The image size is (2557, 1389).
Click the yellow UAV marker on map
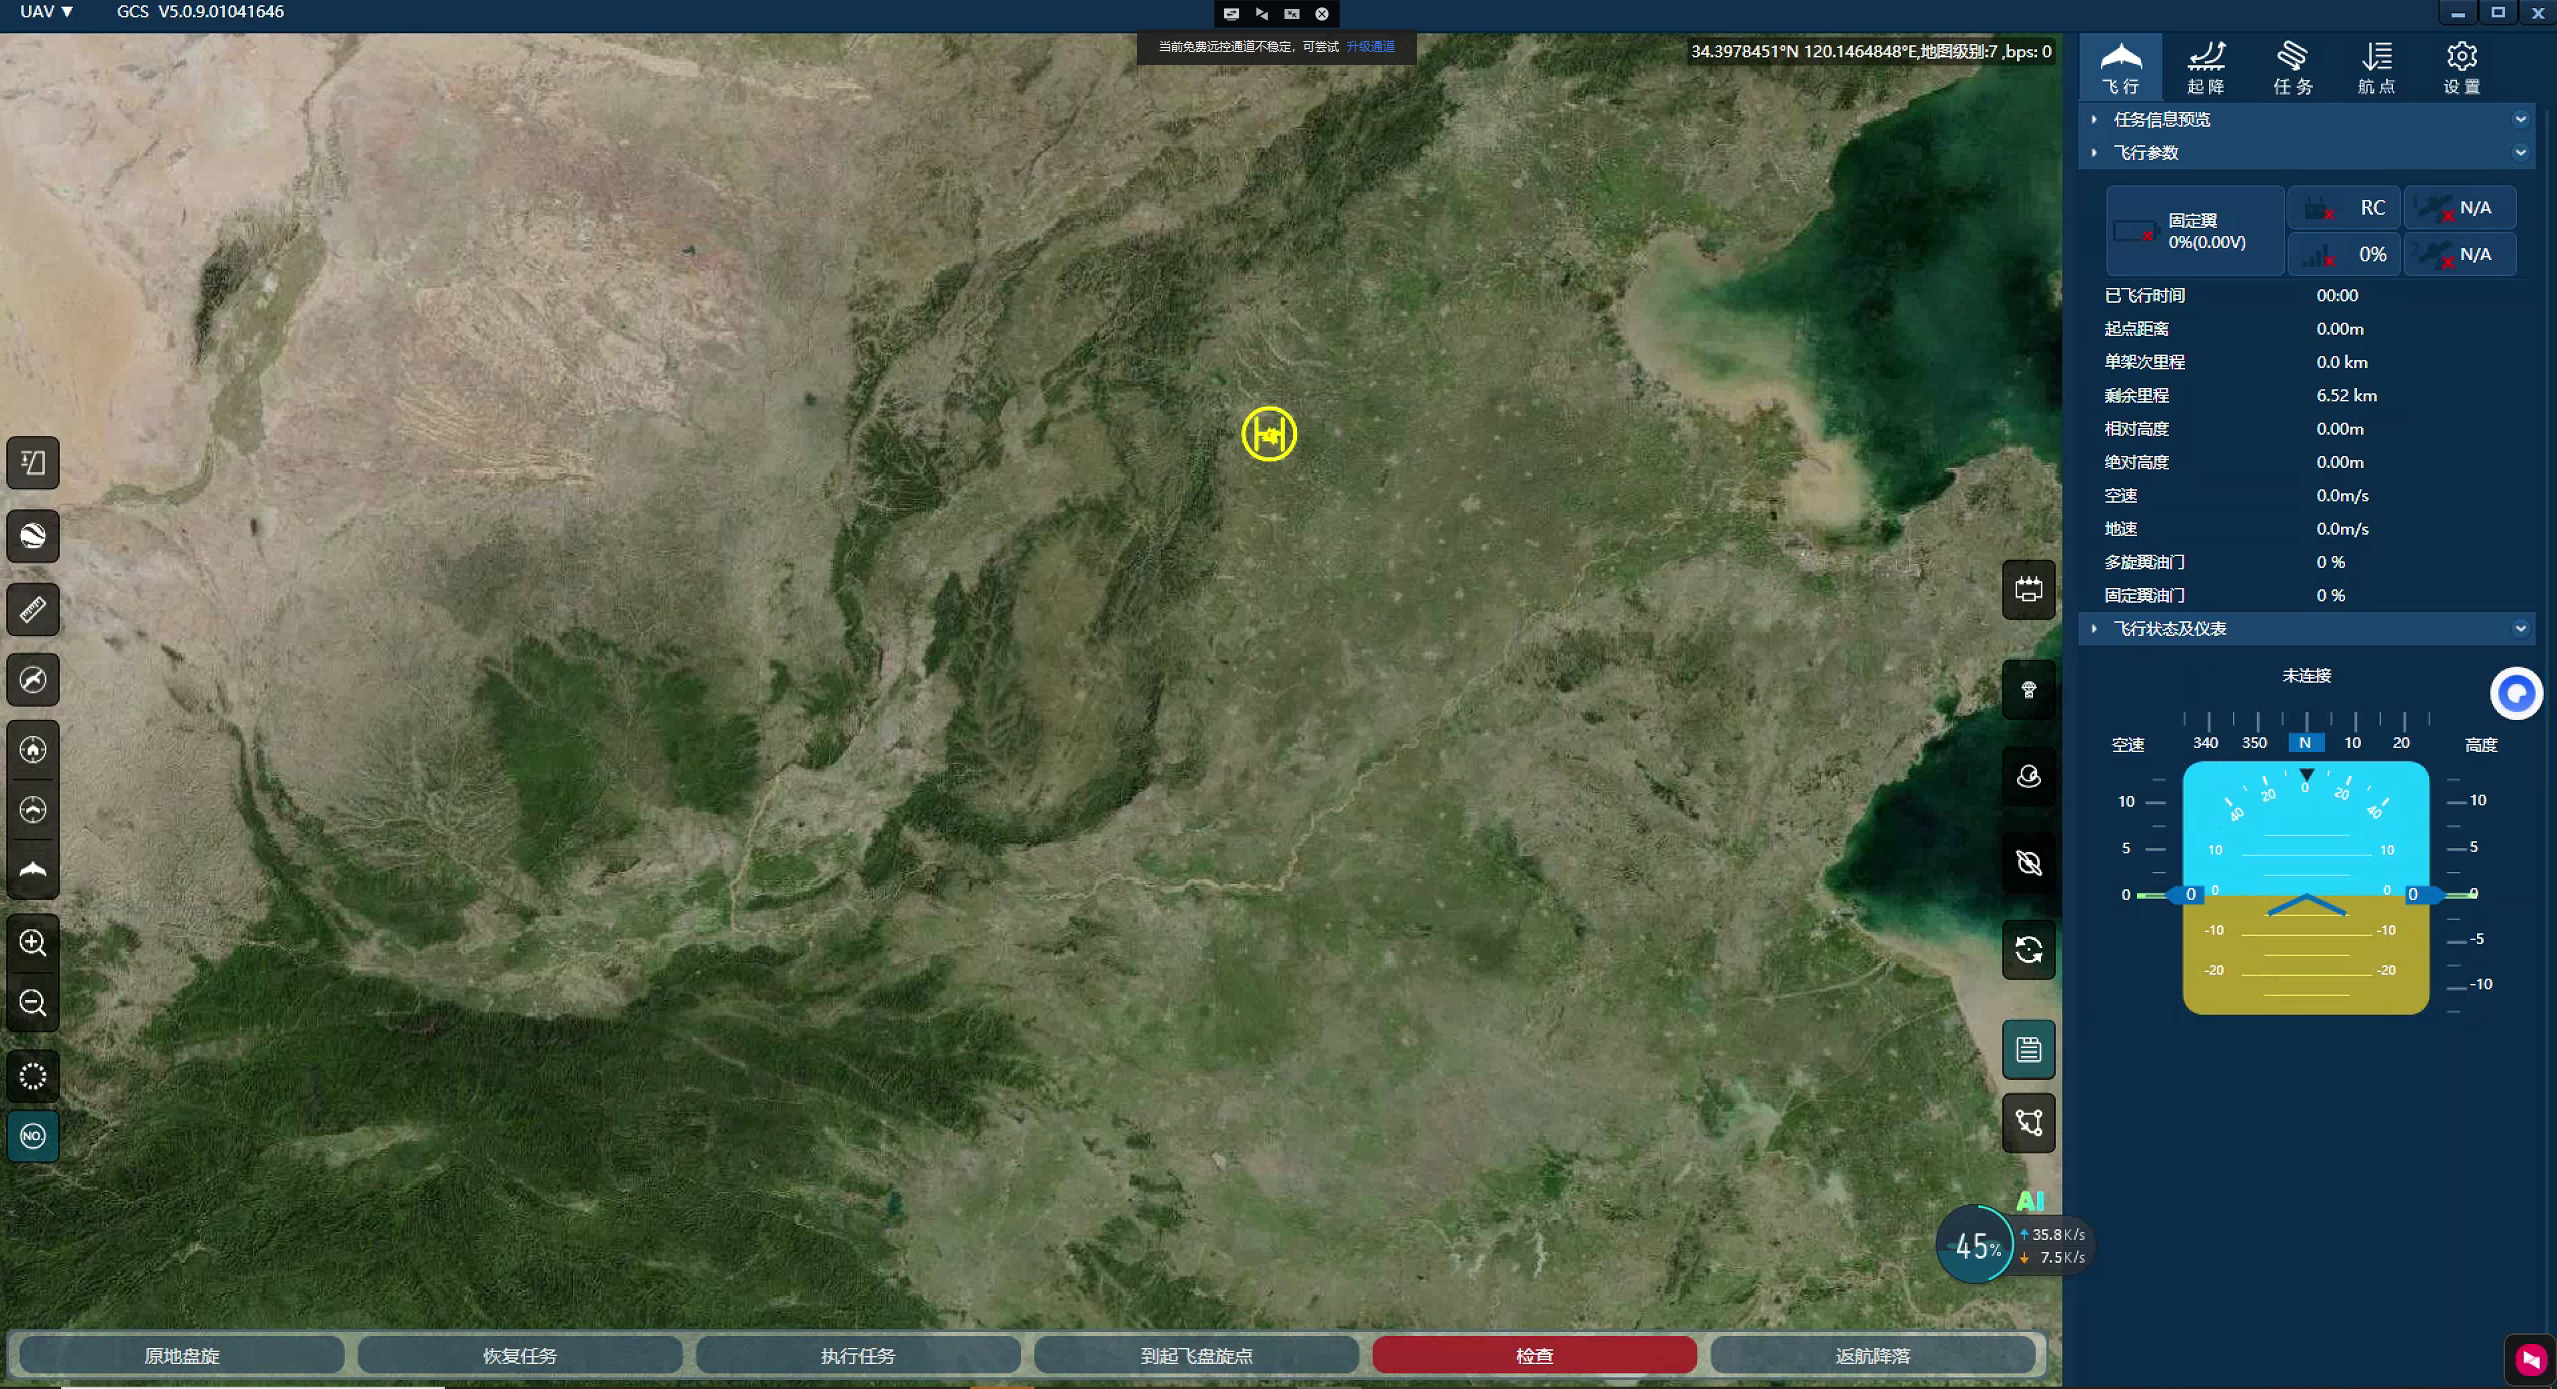[1269, 434]
